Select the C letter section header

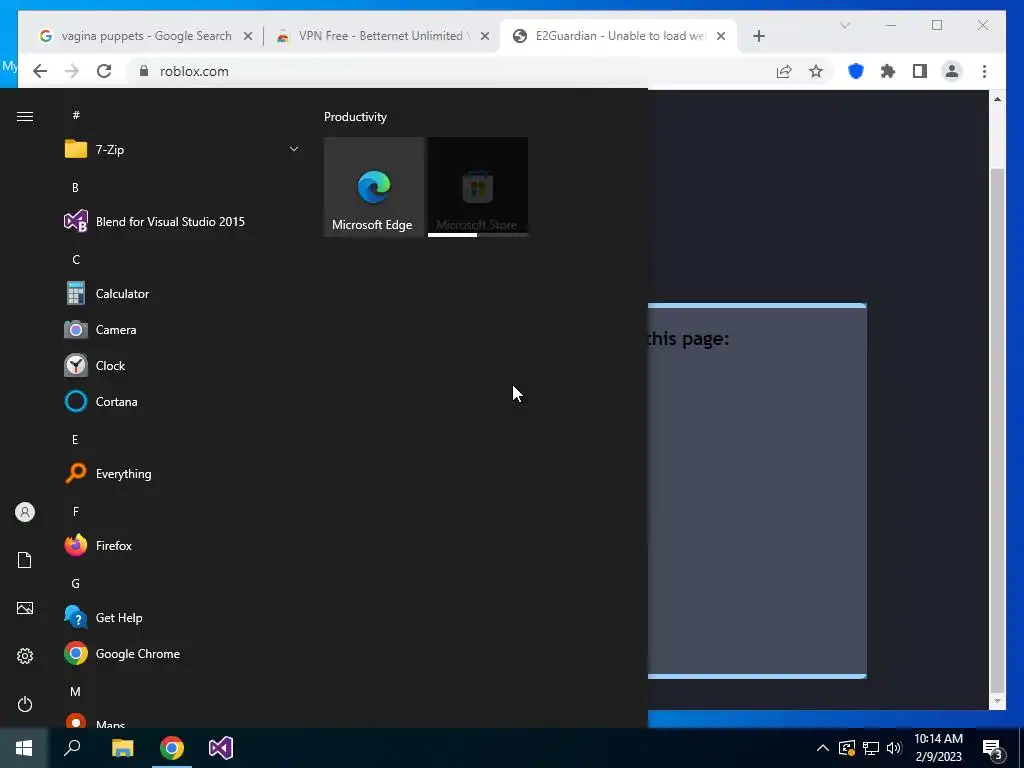pyautogui.click(x=76, y=260)
